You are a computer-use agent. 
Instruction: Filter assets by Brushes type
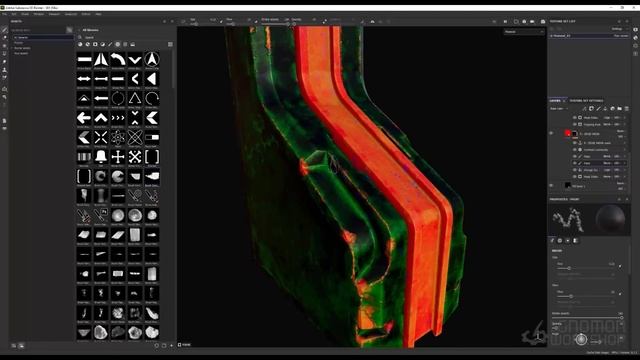coord(110,44)
